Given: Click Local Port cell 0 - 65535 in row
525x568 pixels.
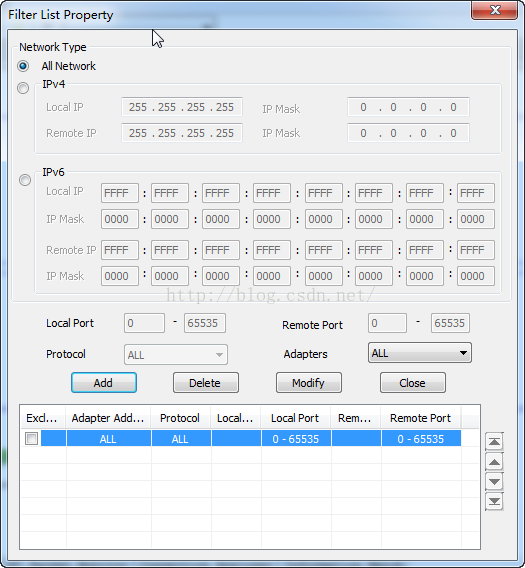Looking at the screenshot, I should (296, 439).
